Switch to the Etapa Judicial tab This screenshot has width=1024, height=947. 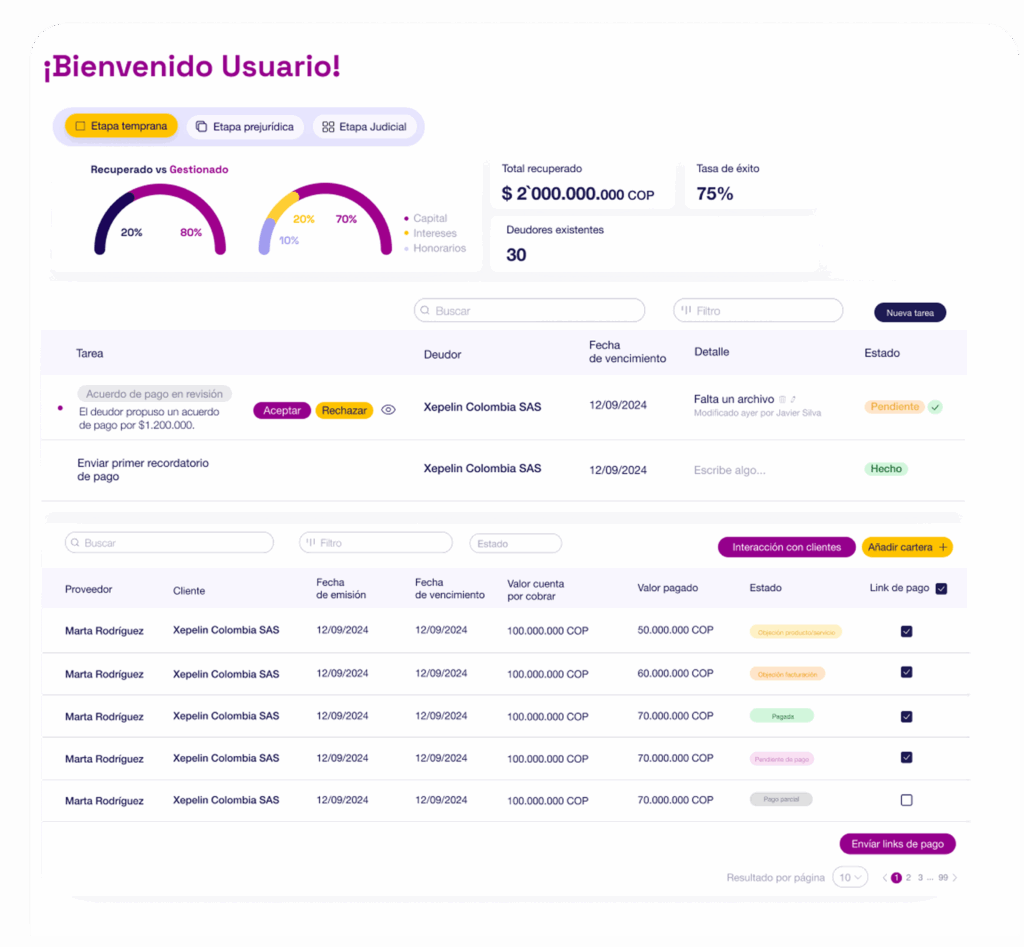364,127
